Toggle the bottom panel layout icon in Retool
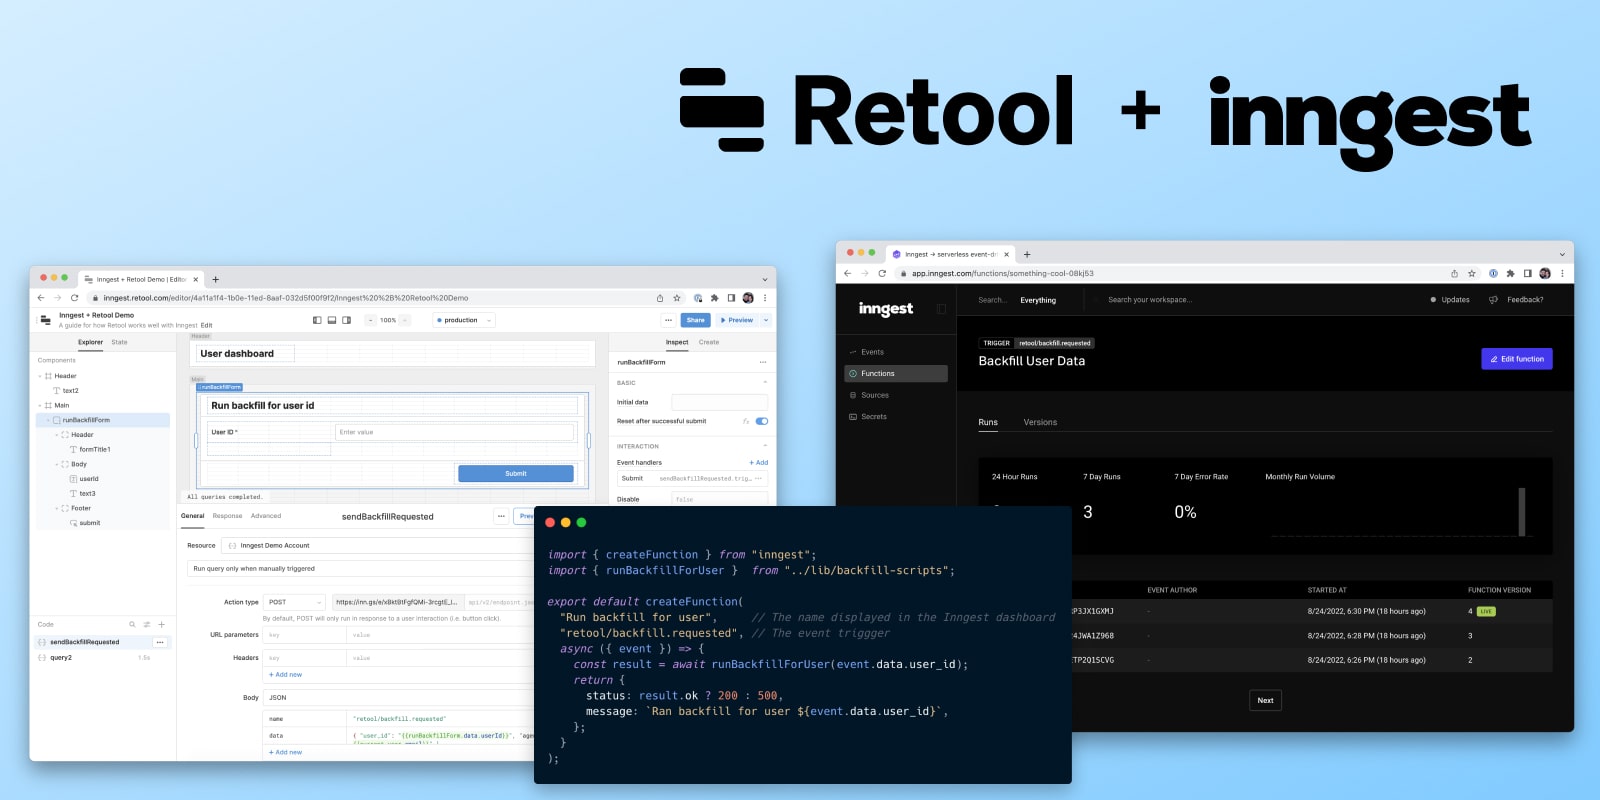Viewport: 1600px width, 800px height. click(x=332, y=320)
